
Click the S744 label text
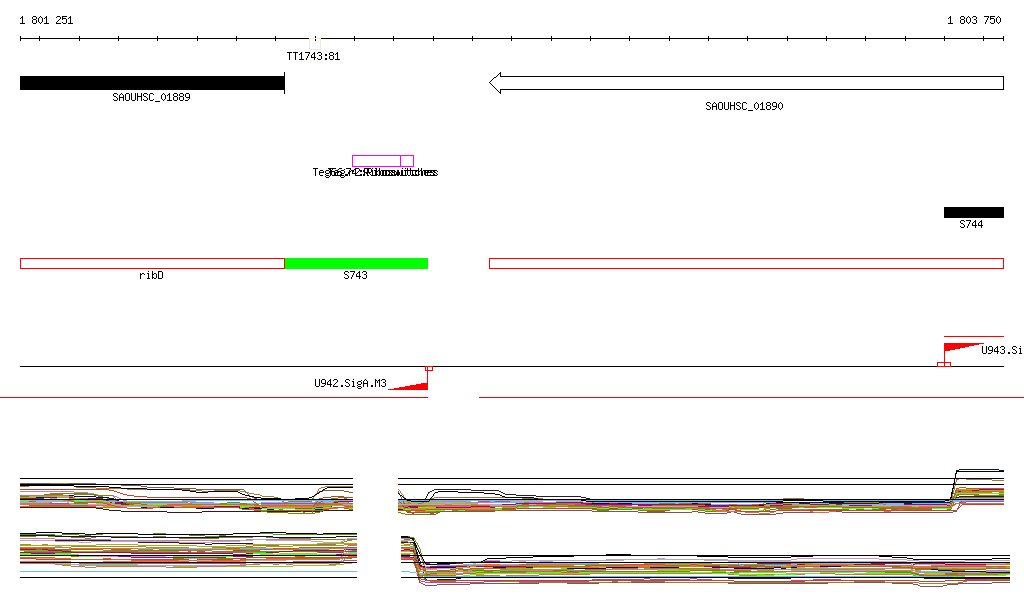pos(971,225)
